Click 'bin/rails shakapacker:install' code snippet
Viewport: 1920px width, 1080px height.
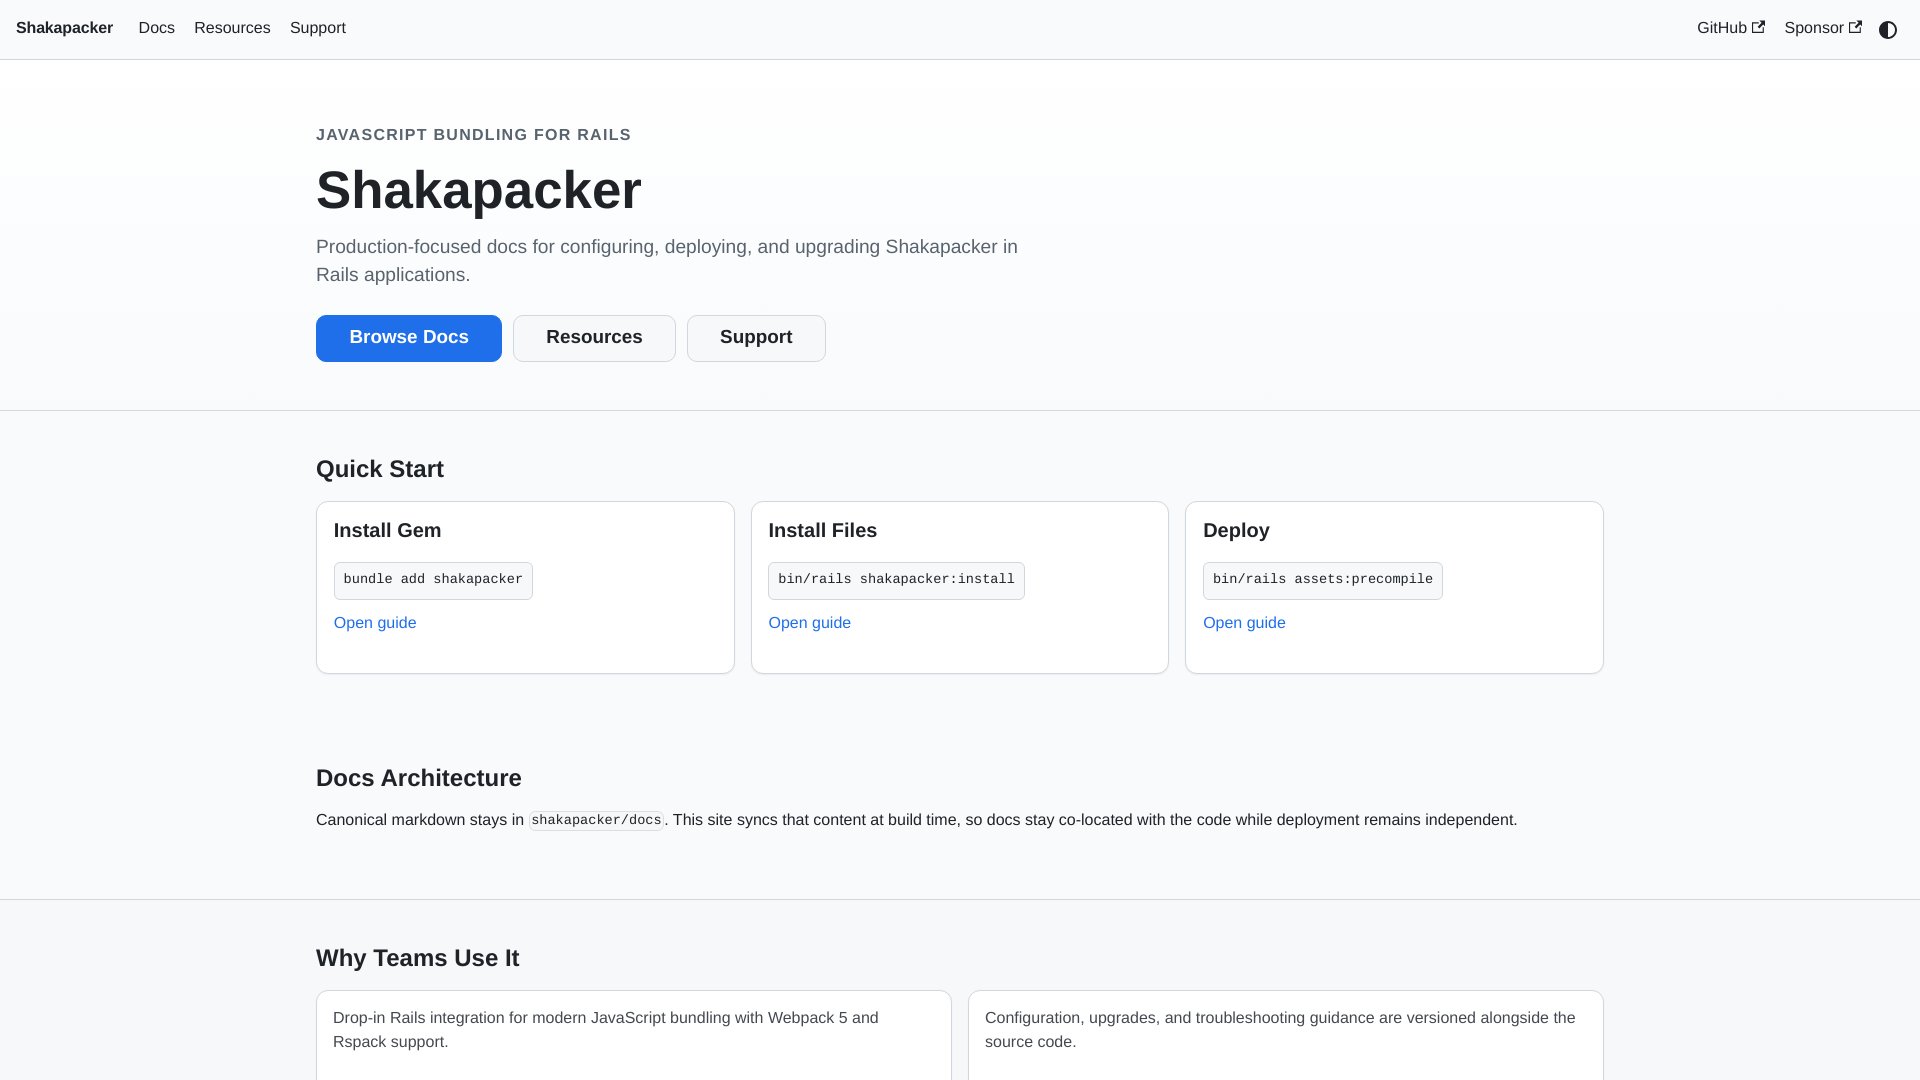coord(896,580)
